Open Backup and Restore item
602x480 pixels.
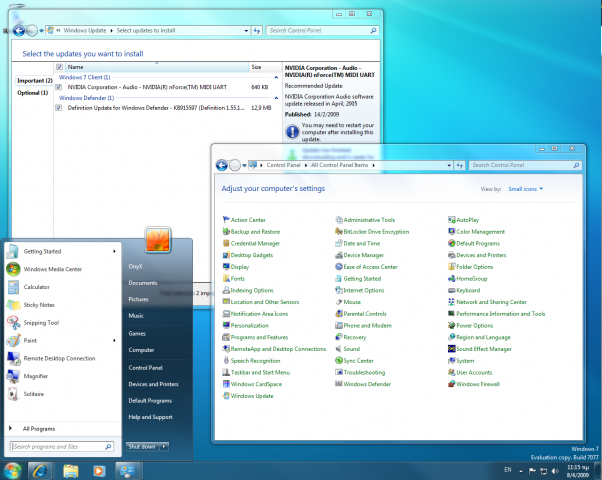[x=251, y=232]
